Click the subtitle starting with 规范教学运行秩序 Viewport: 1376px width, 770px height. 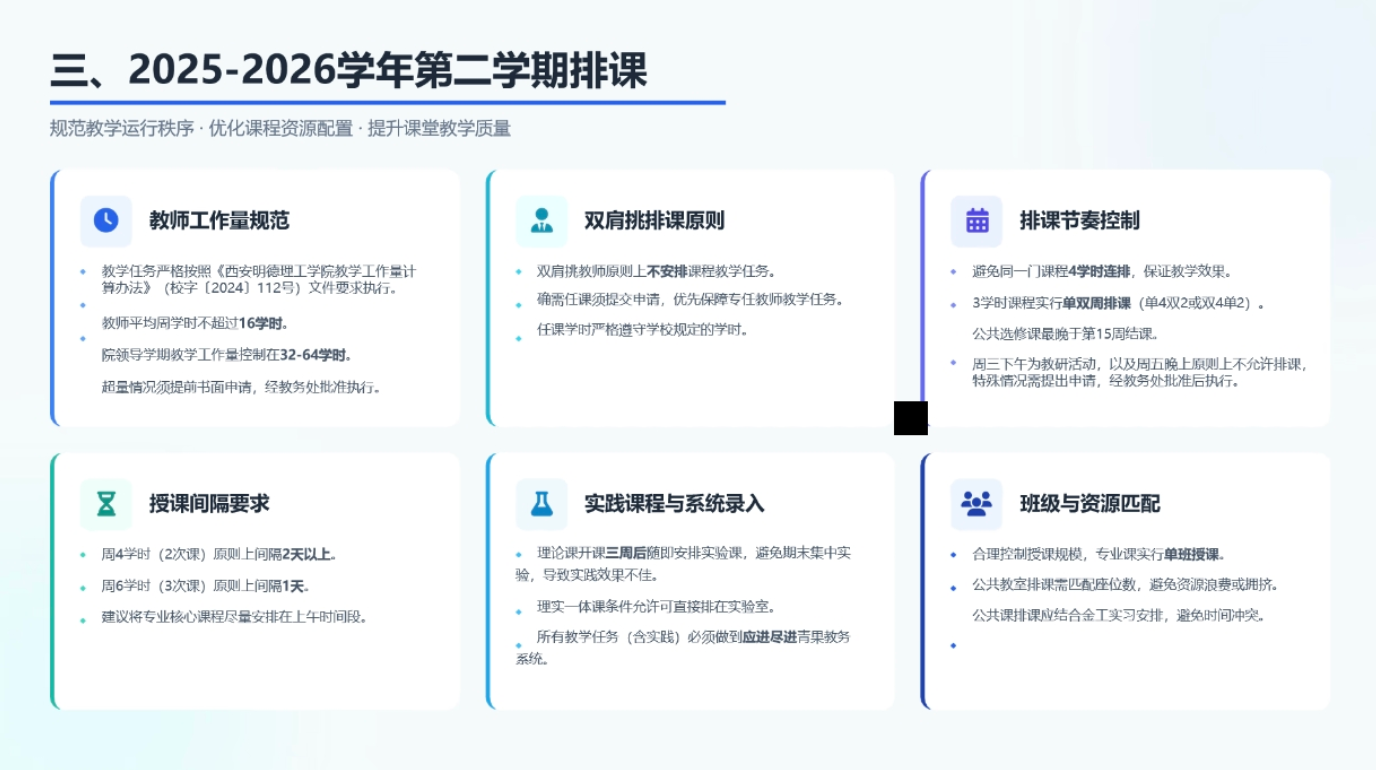(x=280, y=129)
